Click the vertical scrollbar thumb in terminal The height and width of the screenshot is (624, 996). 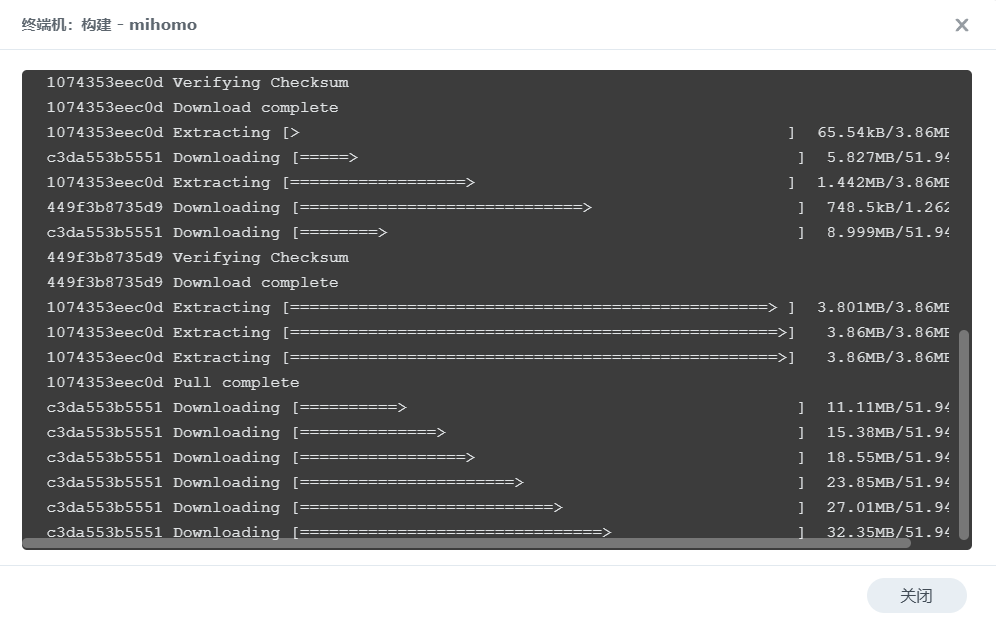(x=964, y=434)
